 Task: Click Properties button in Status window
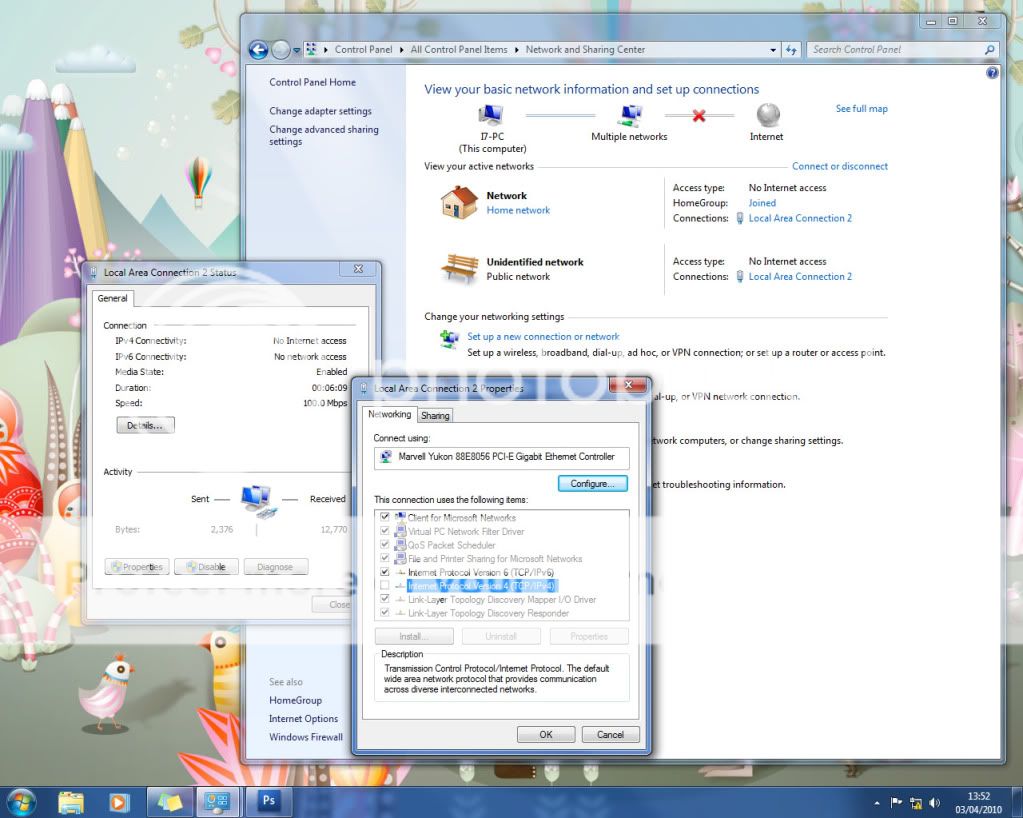coord(137,567)
